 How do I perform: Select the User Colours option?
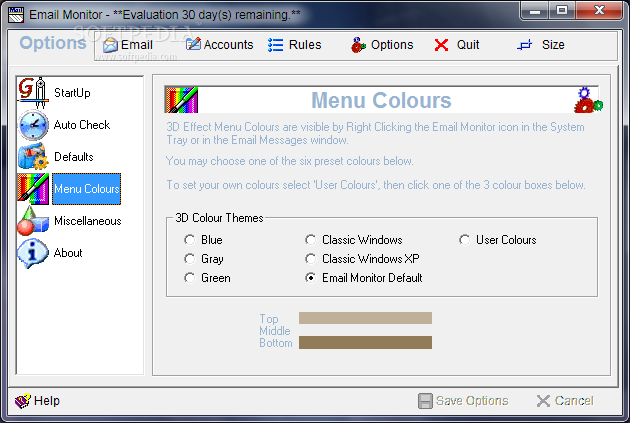464,240
